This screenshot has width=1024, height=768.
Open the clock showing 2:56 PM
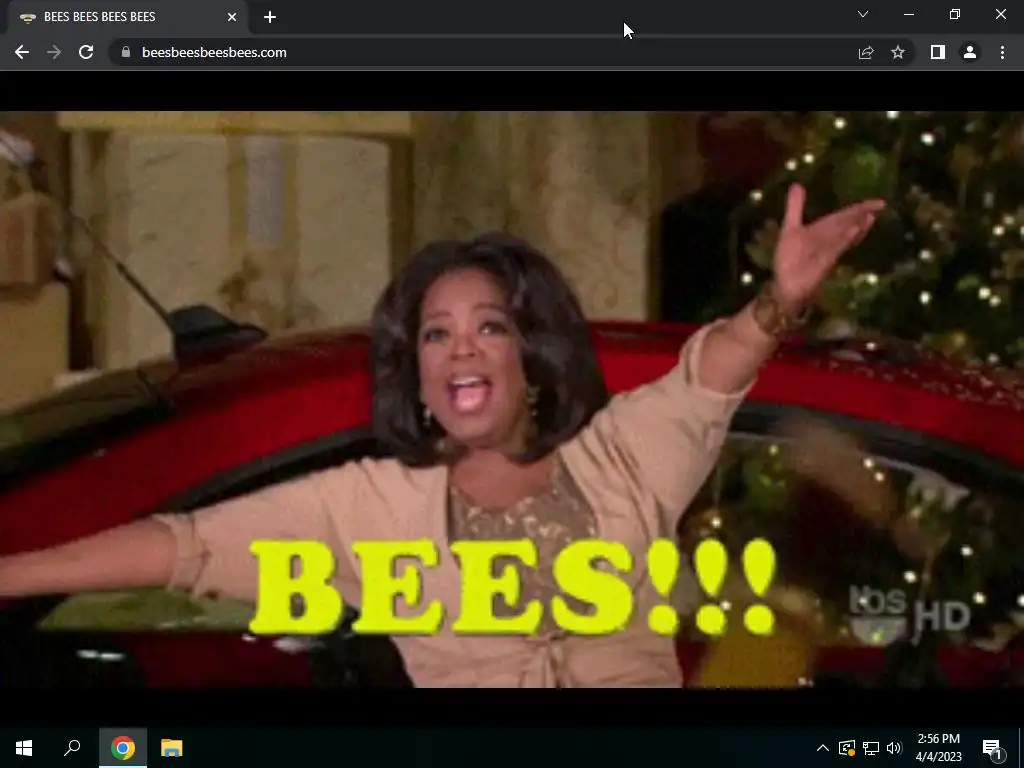click(938, 748)
